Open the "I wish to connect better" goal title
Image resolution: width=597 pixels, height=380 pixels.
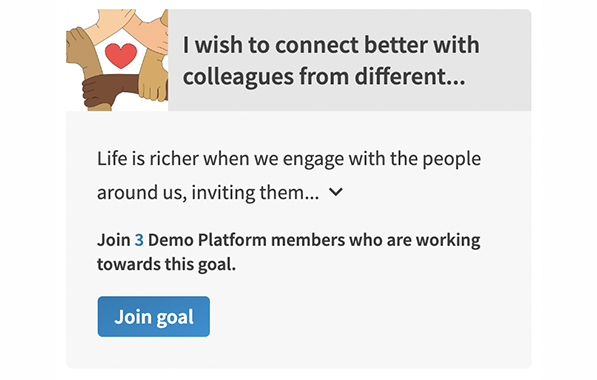coord(331,61)
